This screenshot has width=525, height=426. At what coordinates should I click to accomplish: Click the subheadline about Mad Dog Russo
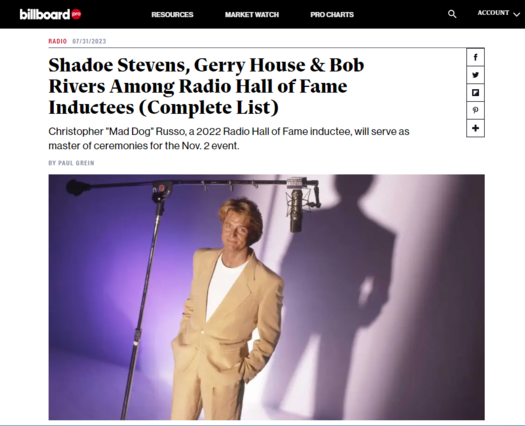pyautogui.click(x=229, y=138)
